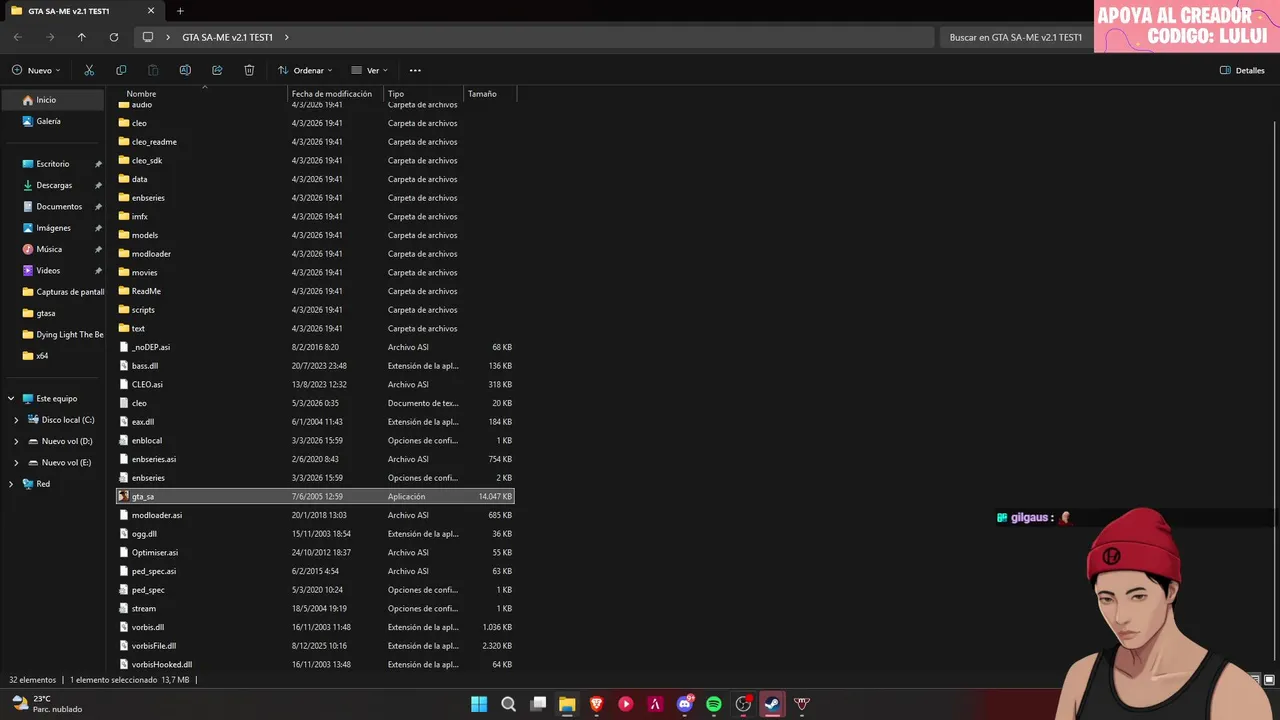Select the enblocal config file
The width and height of the screenshot is (1280, 720).
[315, 440]
